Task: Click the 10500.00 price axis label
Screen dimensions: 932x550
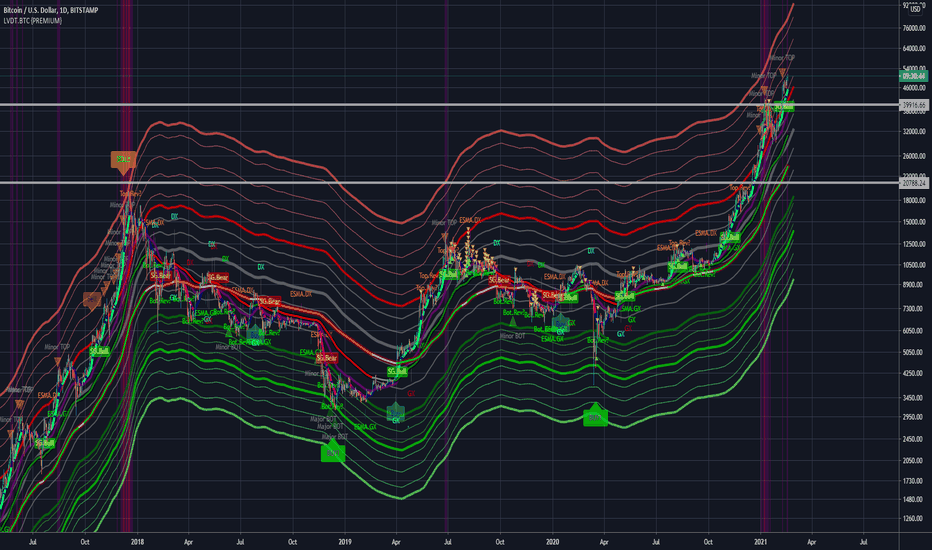Action: (x=914, y=265)
